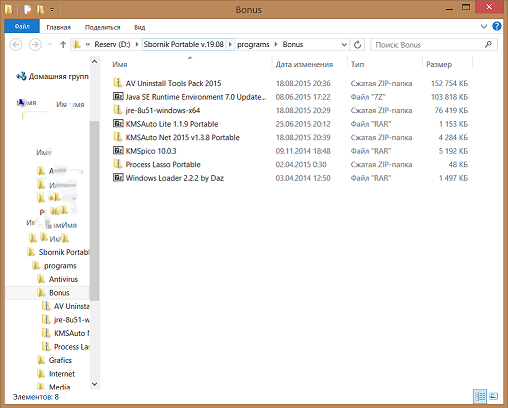Select Bonus folder in tree
The image size is (508, 408).
59,293
